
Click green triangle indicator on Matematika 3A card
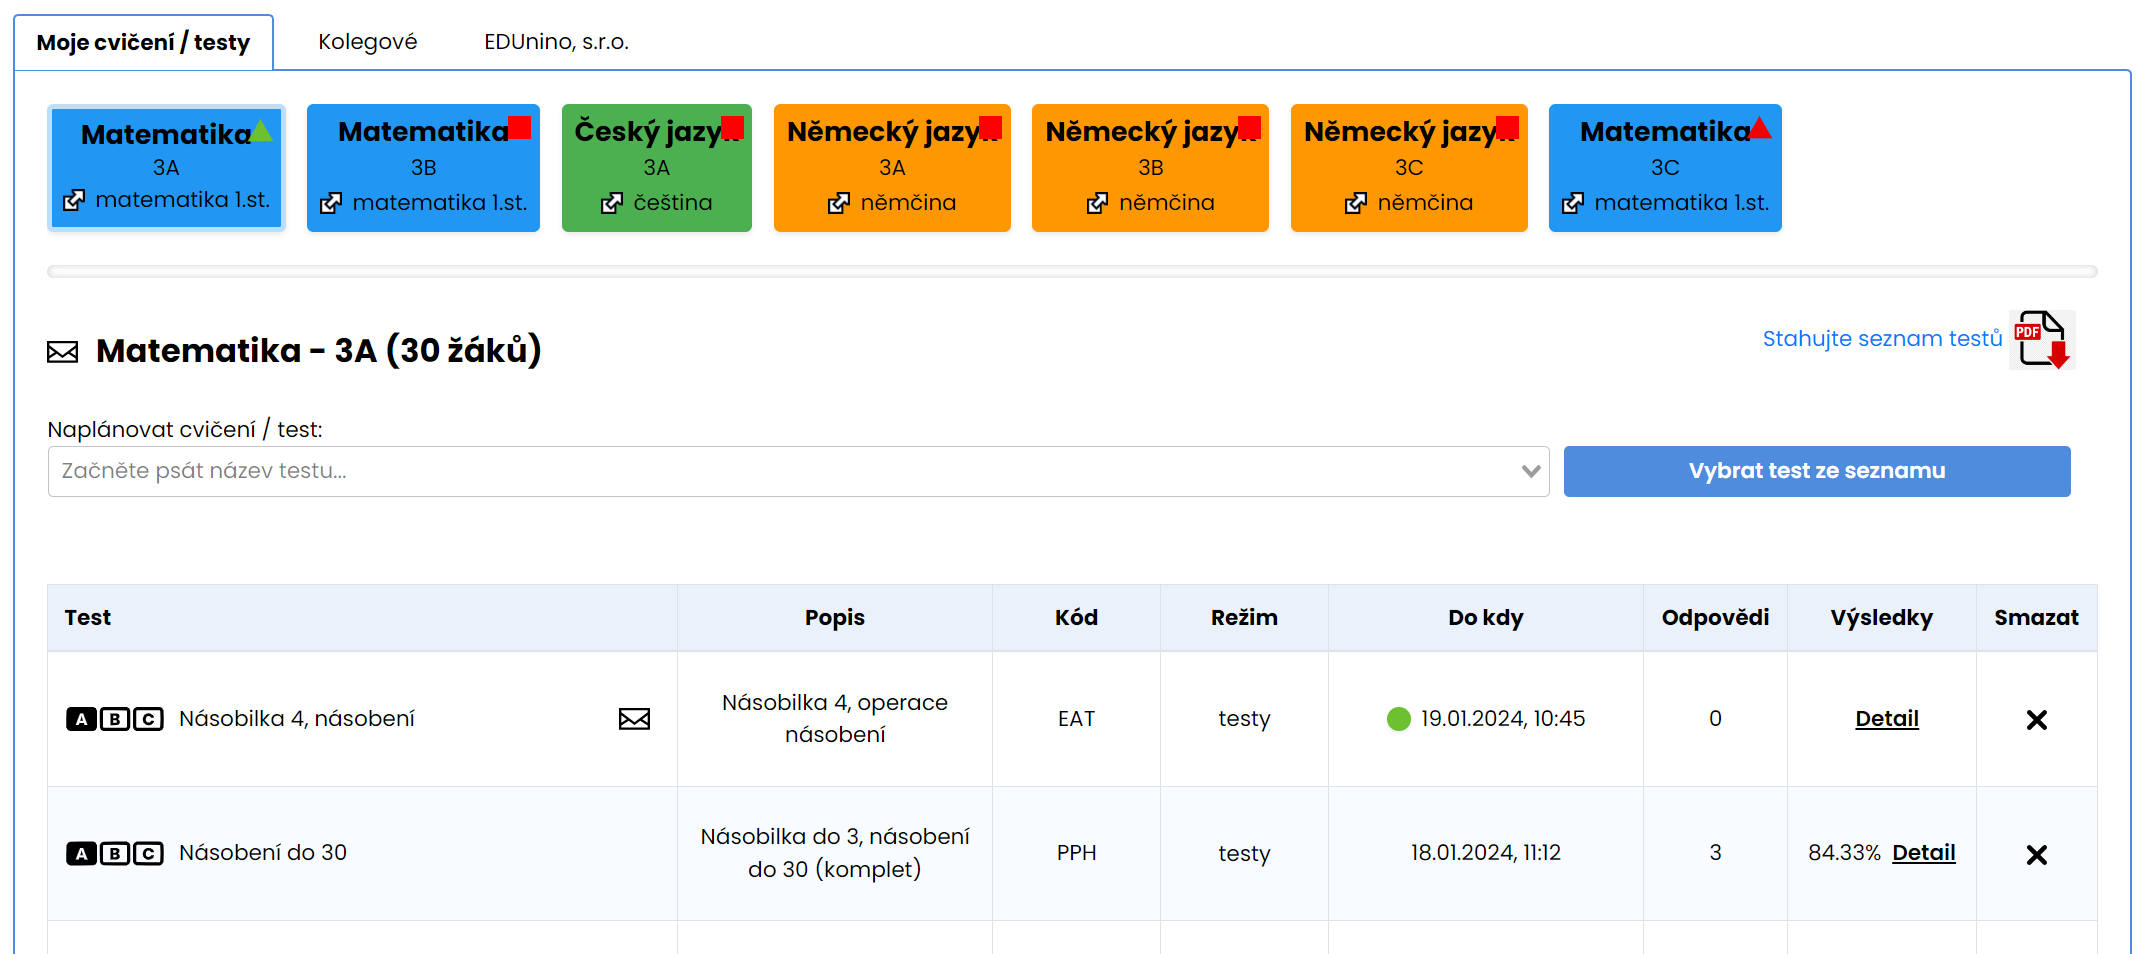click(x=261, y=130)
